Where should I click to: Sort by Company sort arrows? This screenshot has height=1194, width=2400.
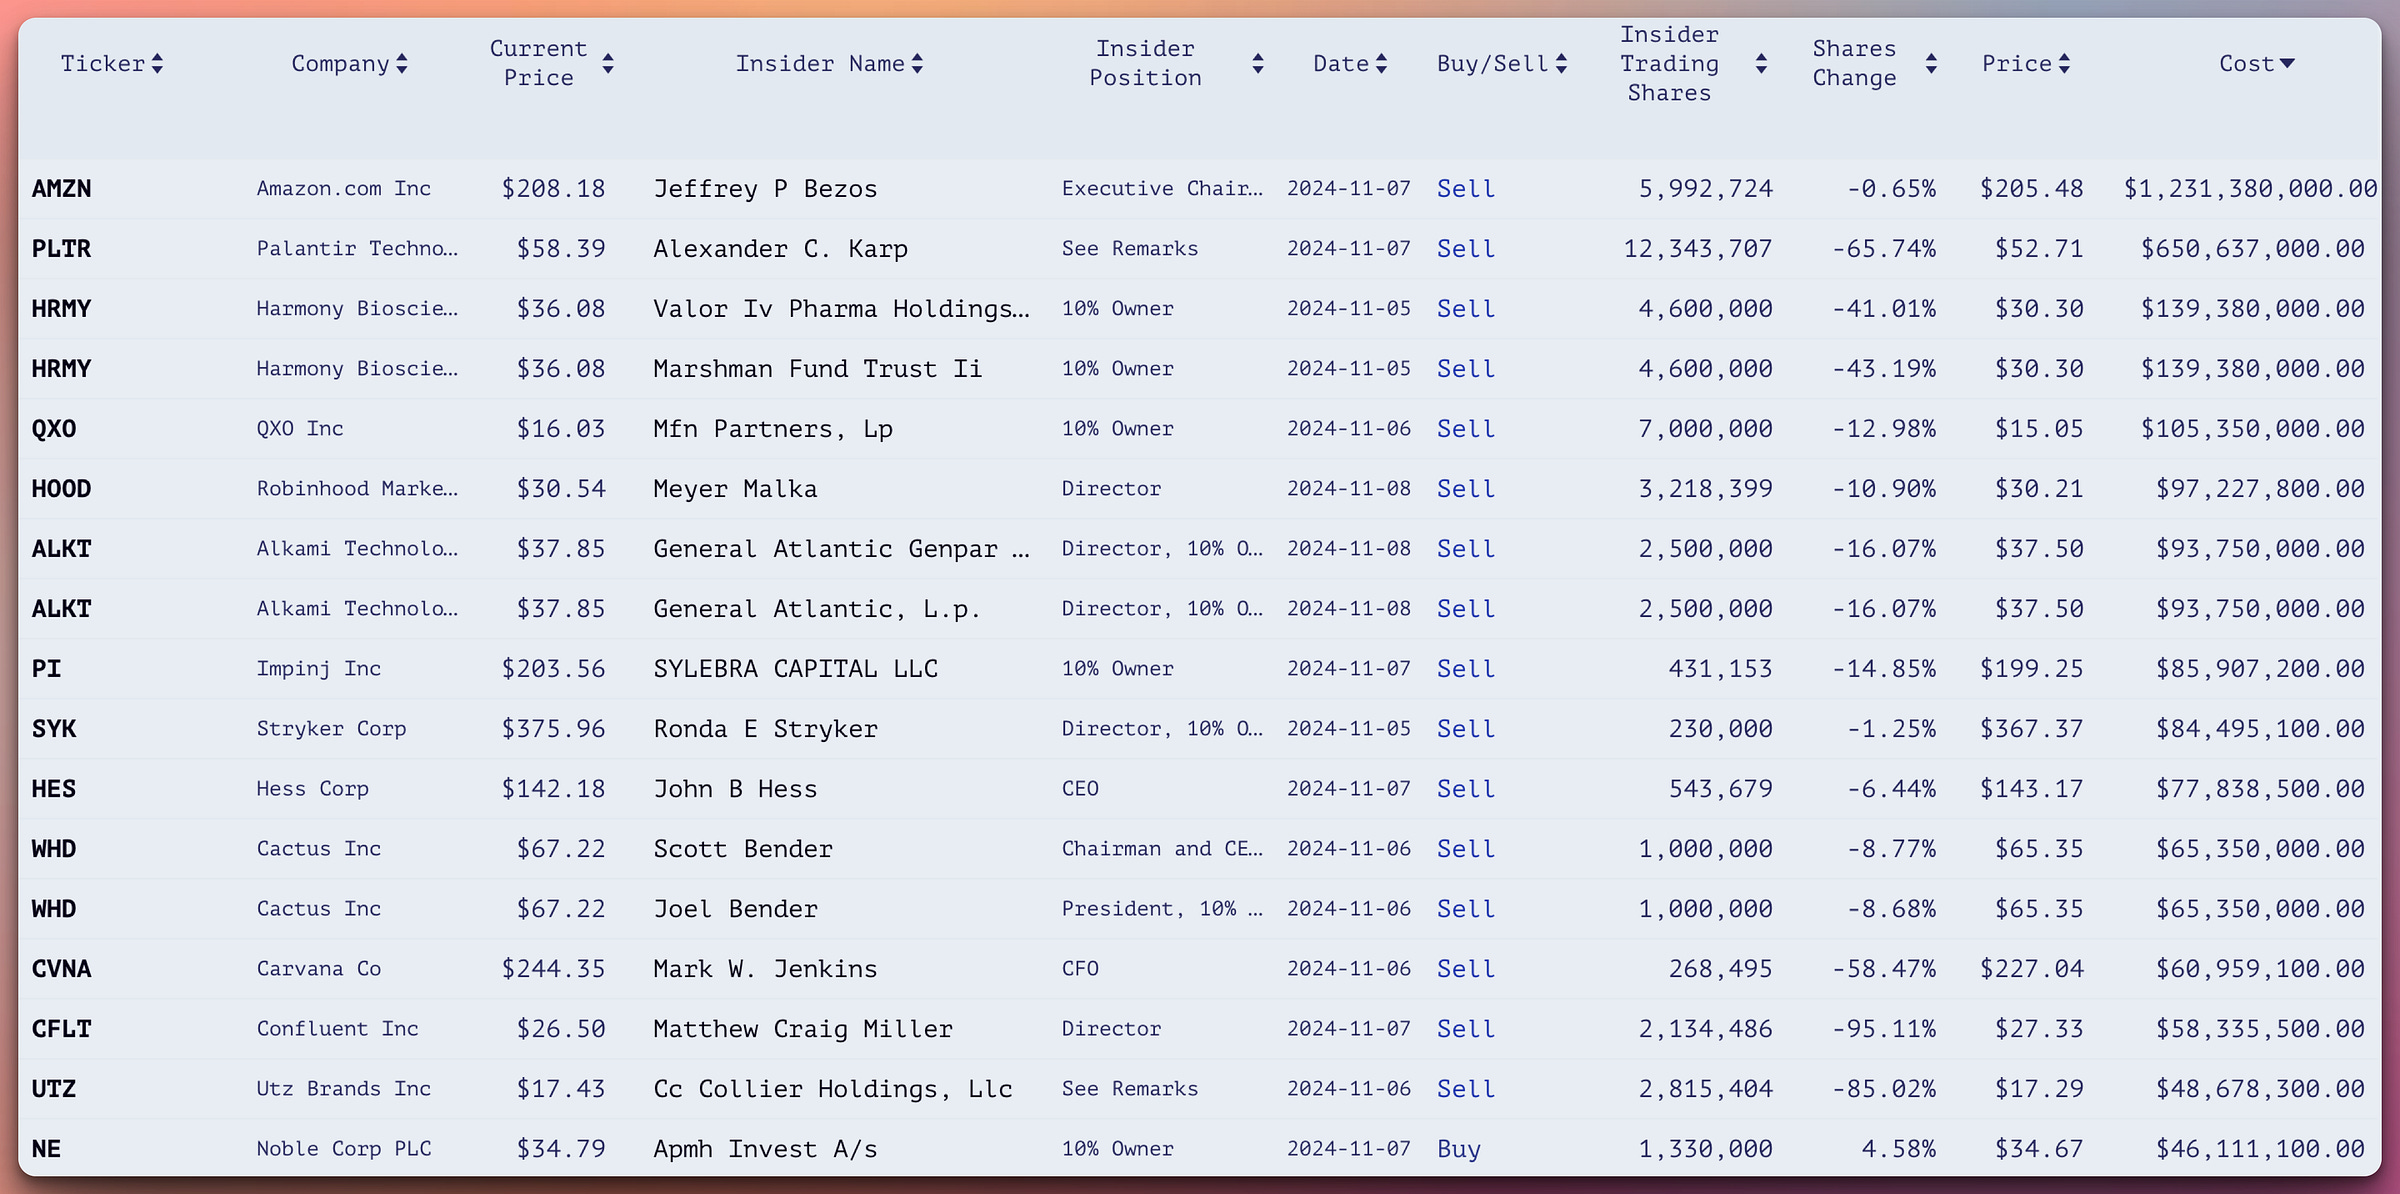[x=402, y=64]
